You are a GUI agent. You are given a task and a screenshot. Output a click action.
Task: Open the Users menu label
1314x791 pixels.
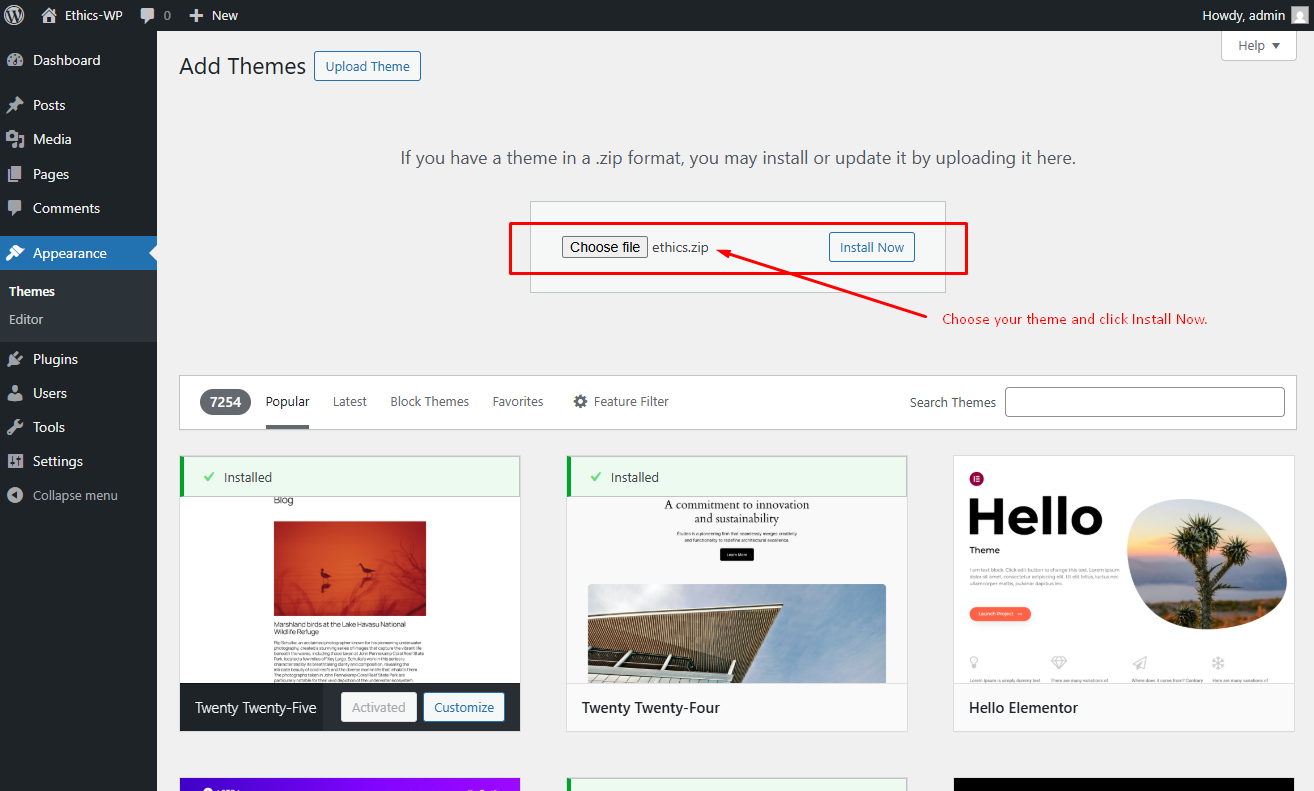coord(50,393)
